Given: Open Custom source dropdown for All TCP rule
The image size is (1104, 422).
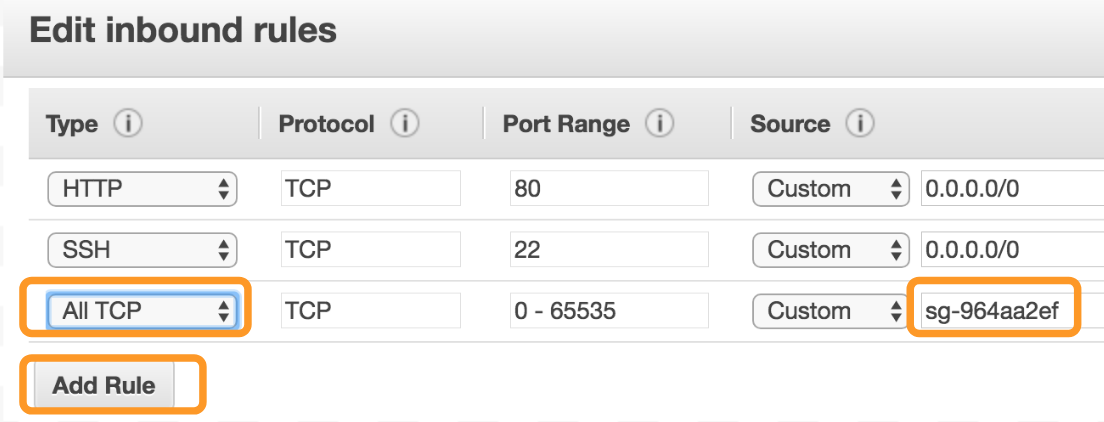Looking at the screenshot, I should click(830, 311).
